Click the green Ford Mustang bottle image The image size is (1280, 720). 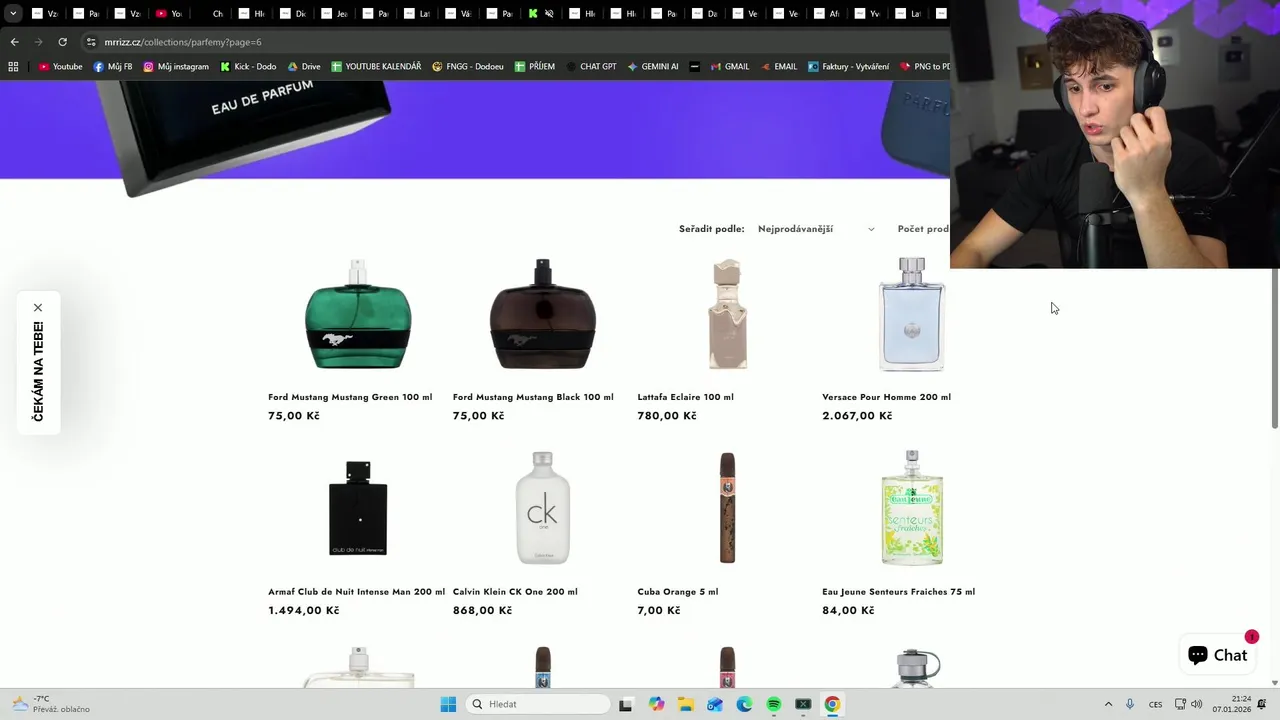(x=358, y=314)
